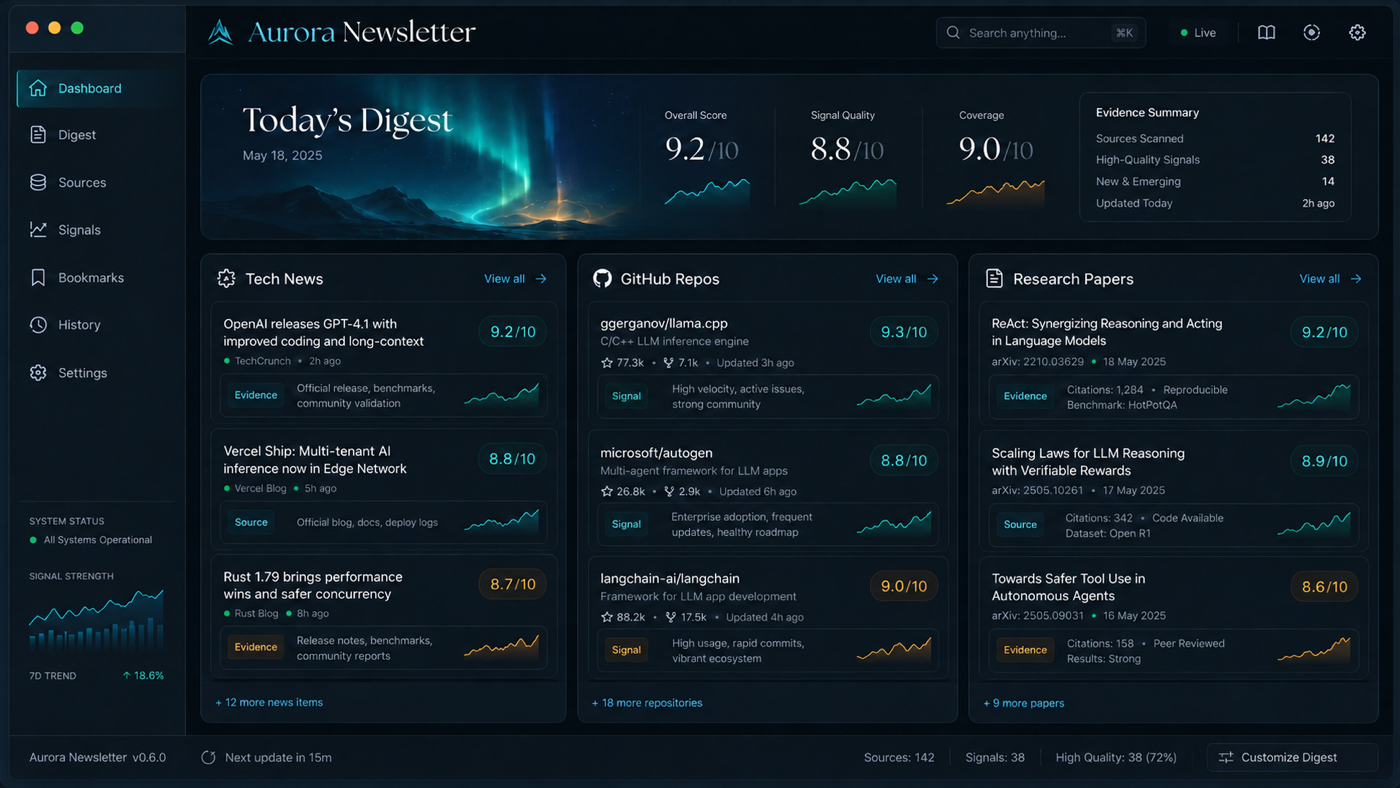Go to the Dashboard page in the sidebar
Screen dimensions: 1400x788
pyautogui.click(x=96, y=88)
